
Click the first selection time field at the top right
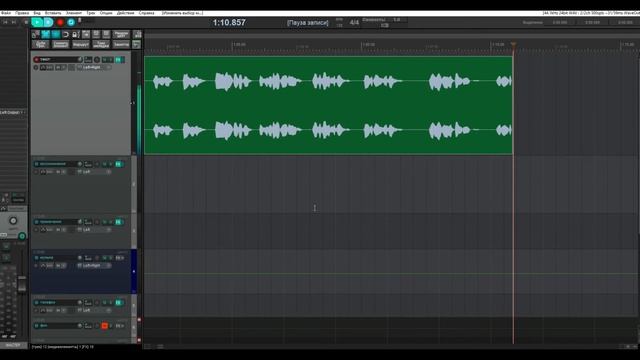pyautogui.click(x=560, y=22)
